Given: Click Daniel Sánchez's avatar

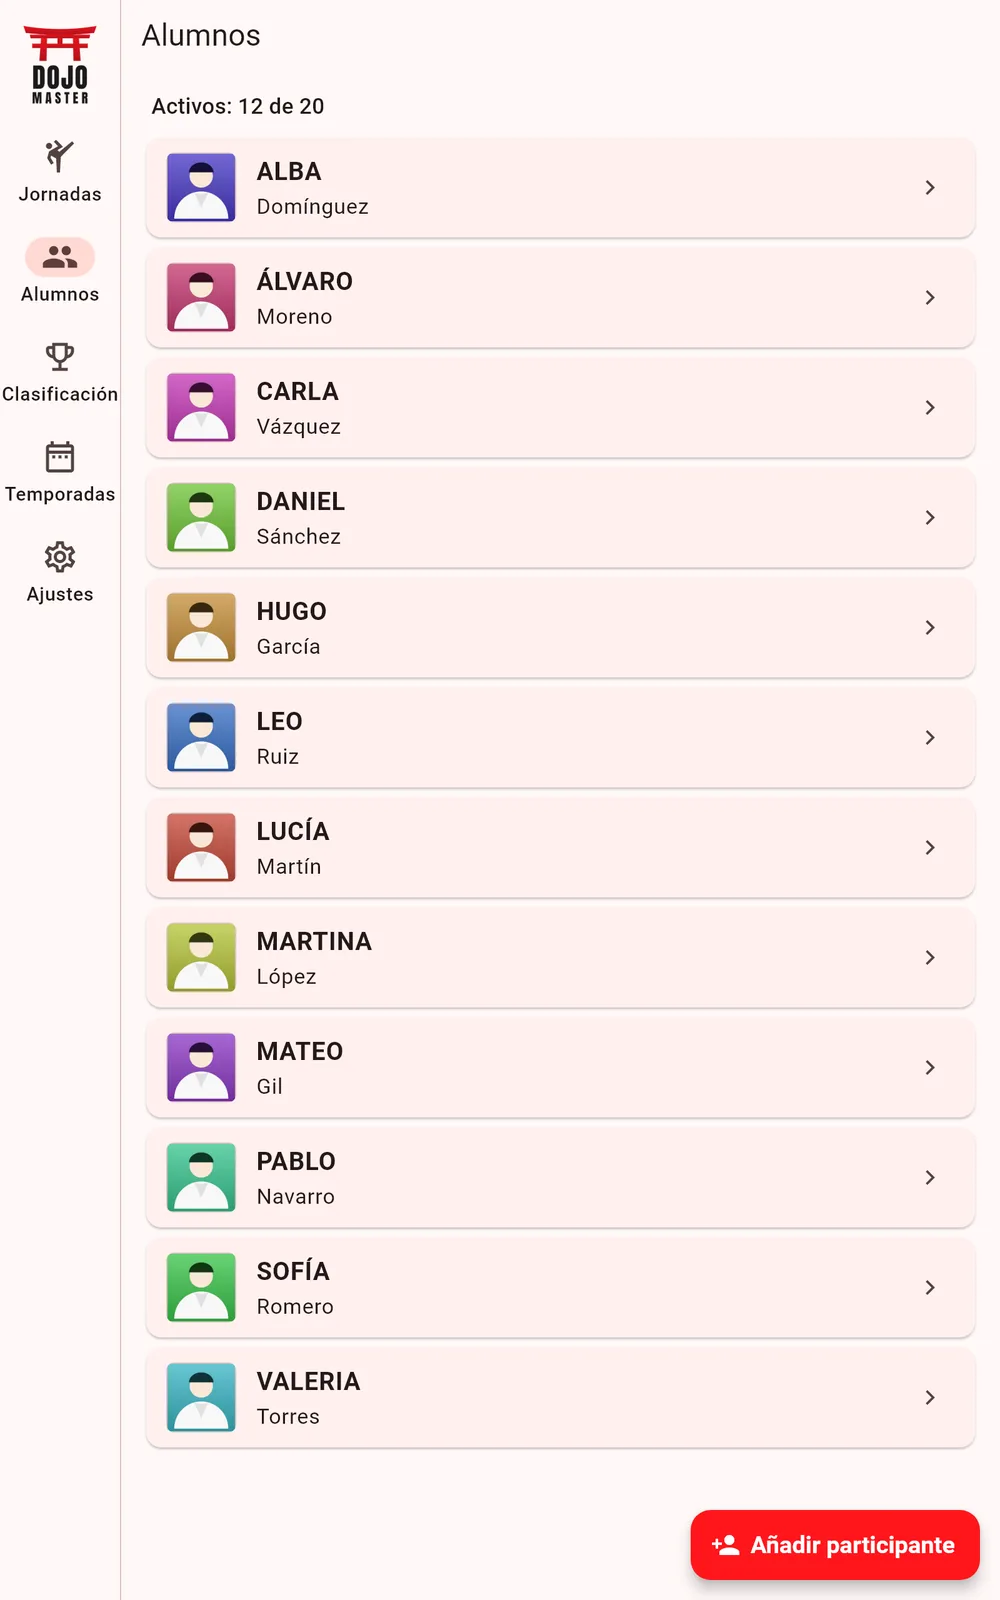Looking at the screenshot, I should [x=201, y=517].
